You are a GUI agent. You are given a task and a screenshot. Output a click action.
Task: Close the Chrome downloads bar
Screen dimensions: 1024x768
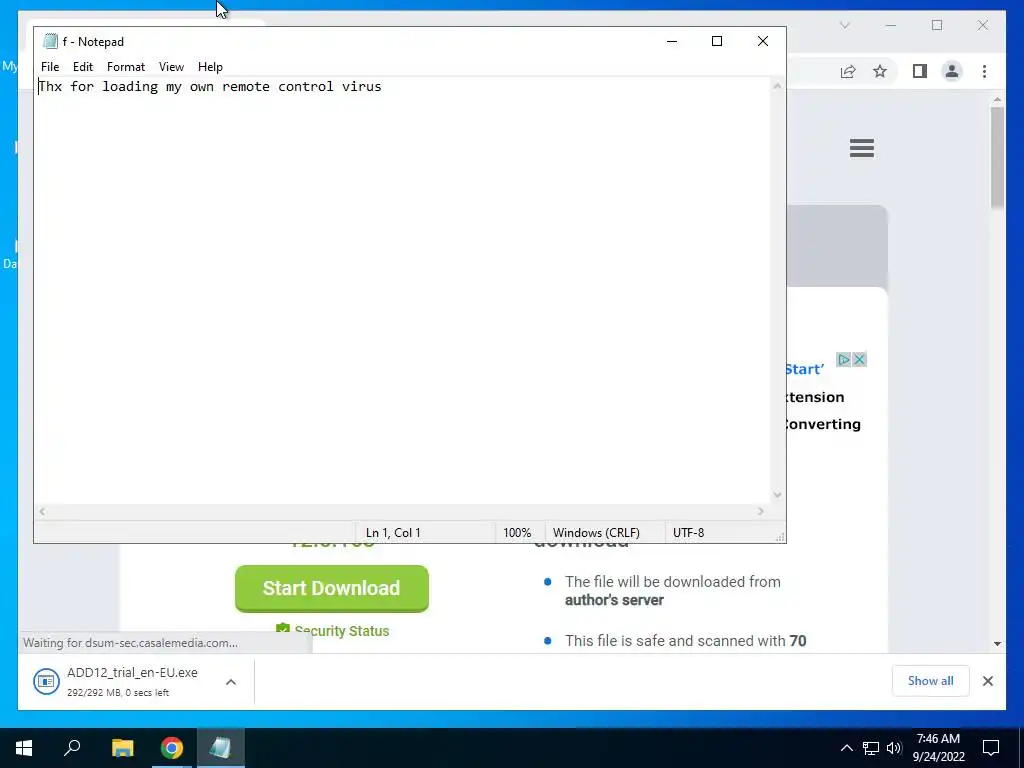click(987, 681)
